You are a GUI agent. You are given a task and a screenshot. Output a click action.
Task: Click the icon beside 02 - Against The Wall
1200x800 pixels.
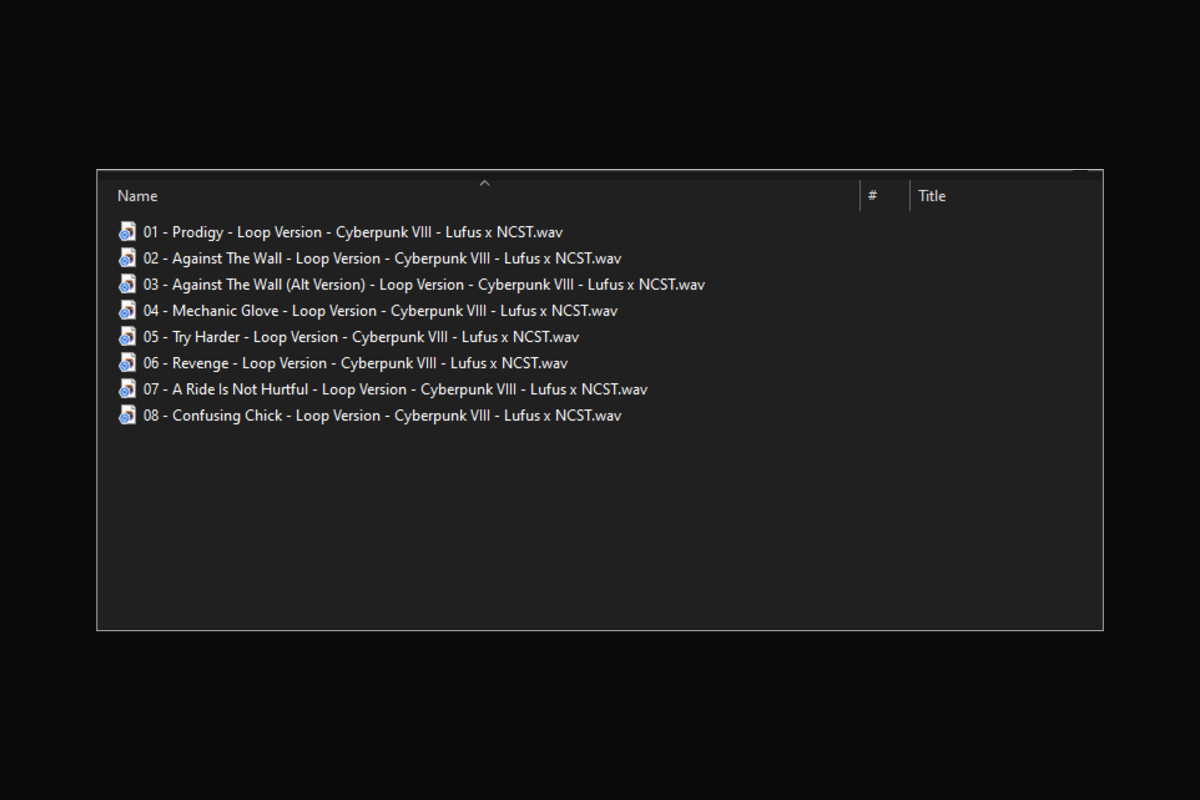click(x=127, y=258)
